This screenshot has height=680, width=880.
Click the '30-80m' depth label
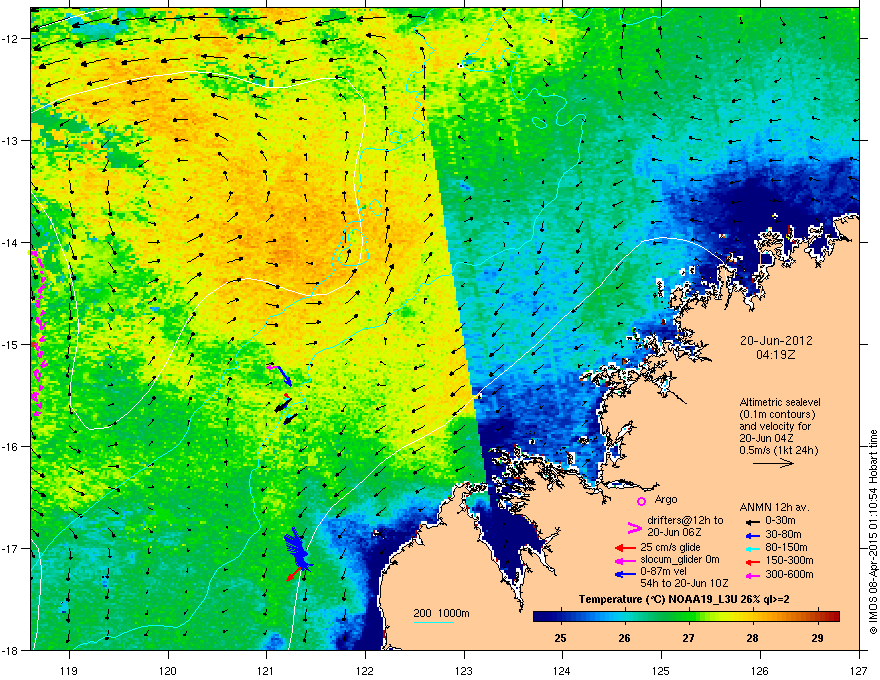click(x=783, y=534)
